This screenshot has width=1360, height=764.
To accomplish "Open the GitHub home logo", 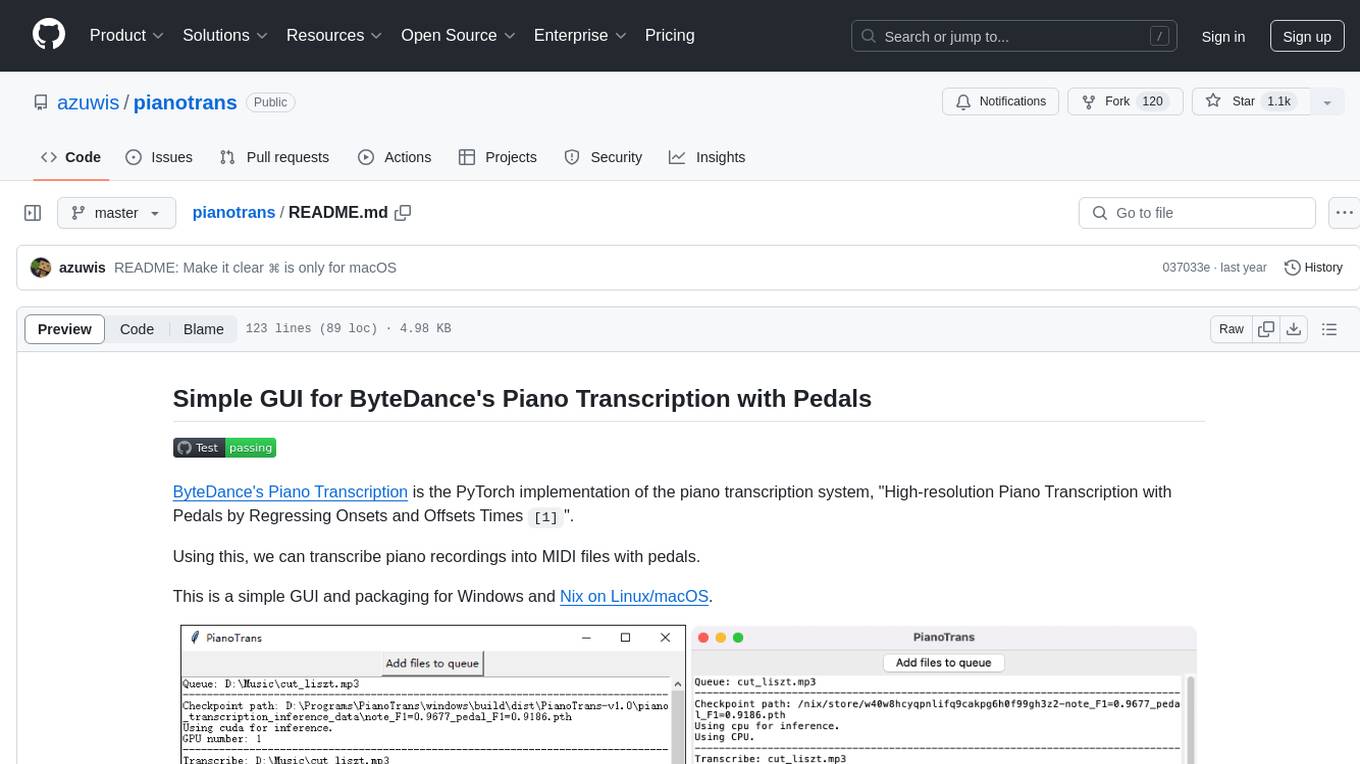I will click(49, 35).
